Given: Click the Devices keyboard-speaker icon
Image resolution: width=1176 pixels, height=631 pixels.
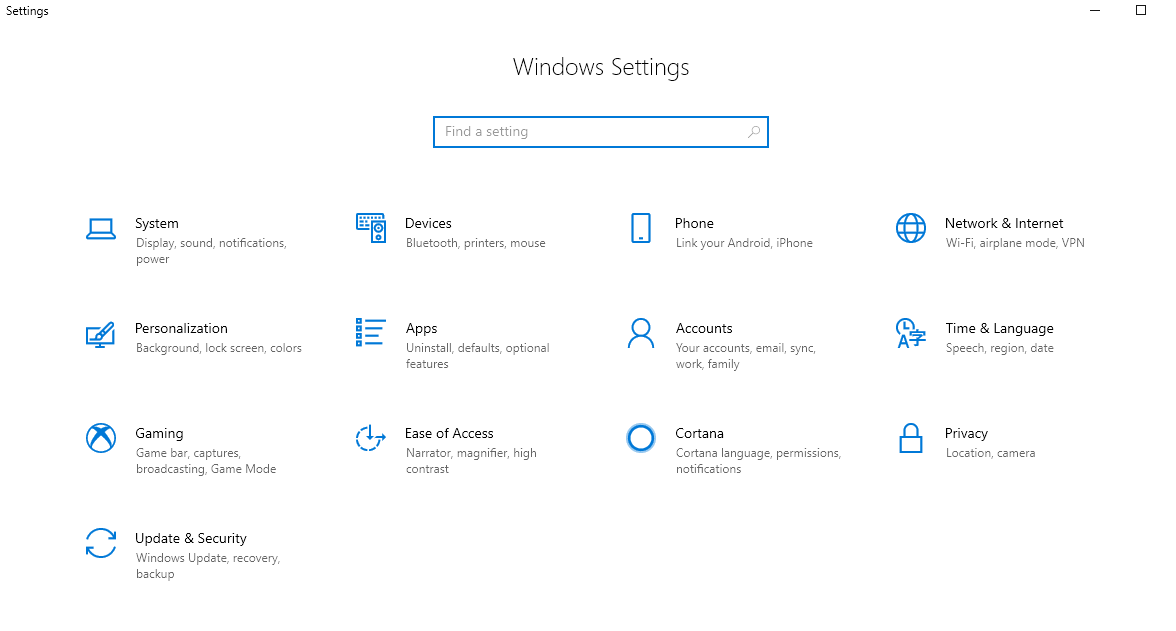Looking at the screenshot, I should [x=370, y=228].
